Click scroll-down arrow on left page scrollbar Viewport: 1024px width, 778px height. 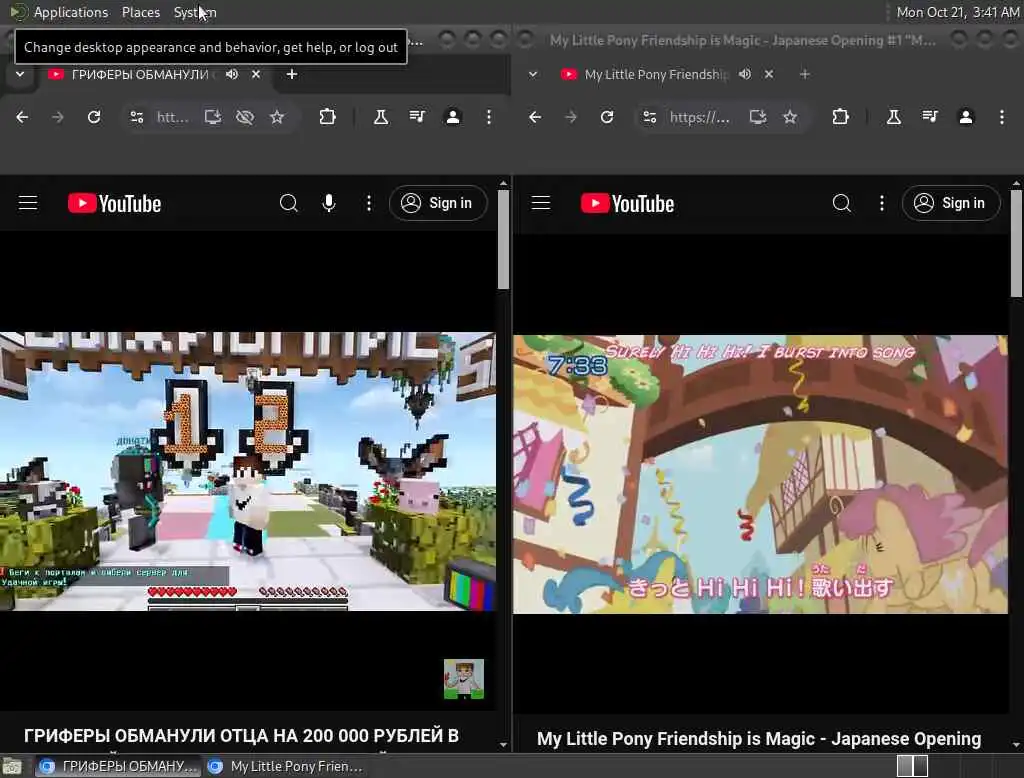[503, 745]
